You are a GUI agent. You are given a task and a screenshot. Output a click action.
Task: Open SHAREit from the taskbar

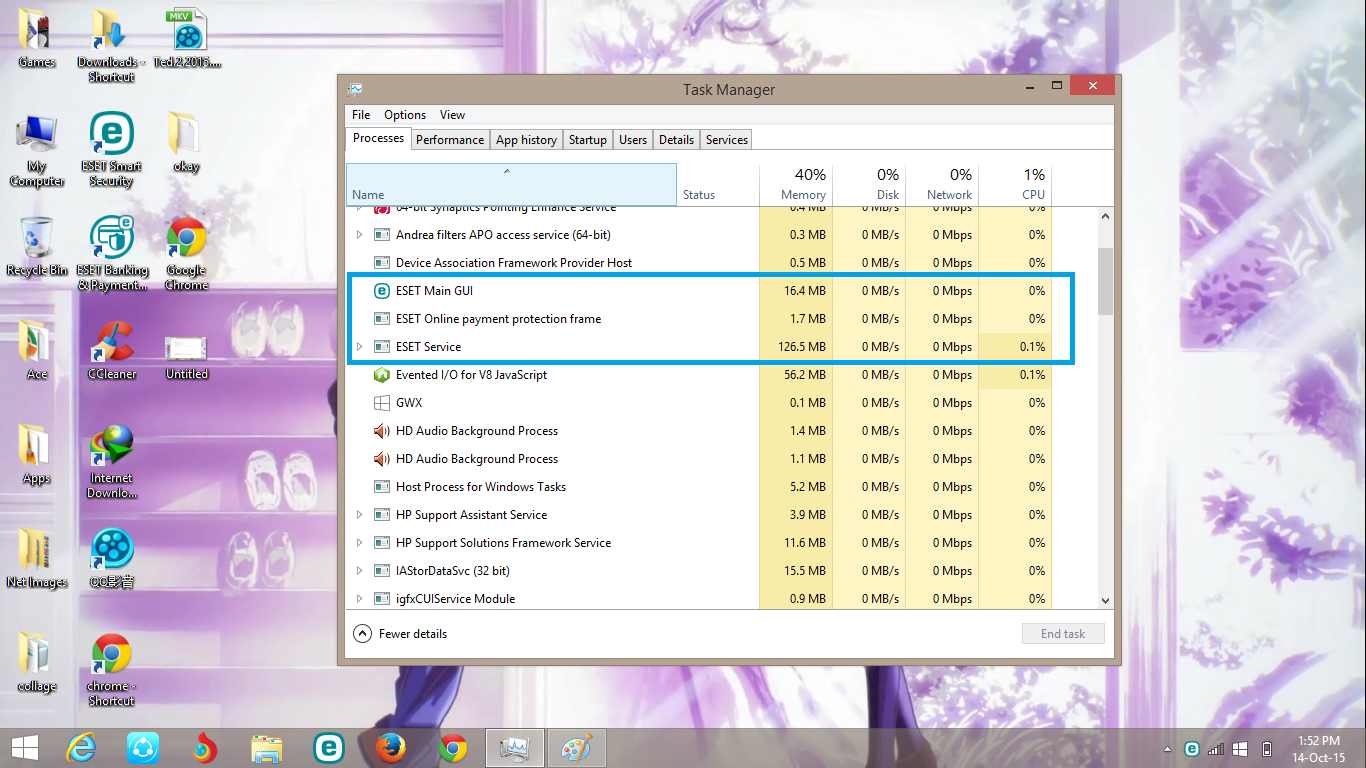[143, 748]
